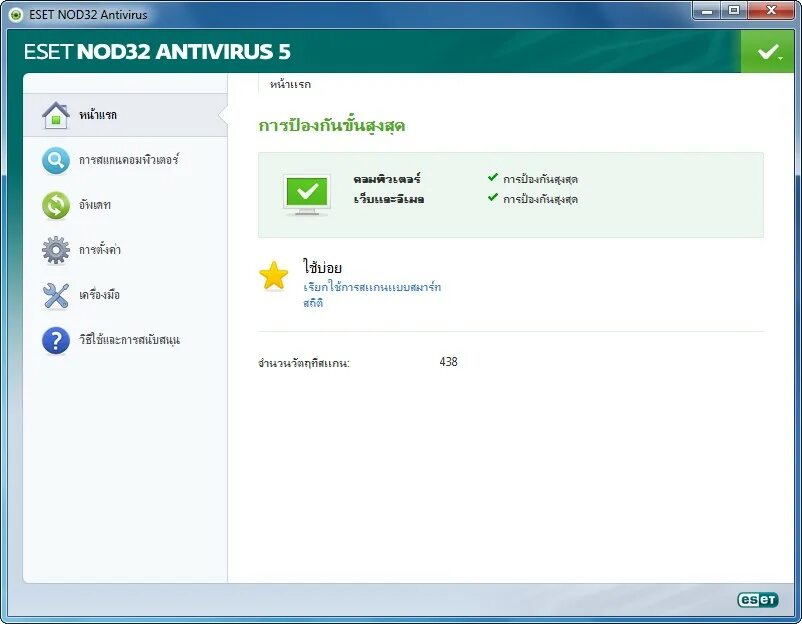
Task: Select the เครื่องมือ tools section
Action: (x=125, y=295)
